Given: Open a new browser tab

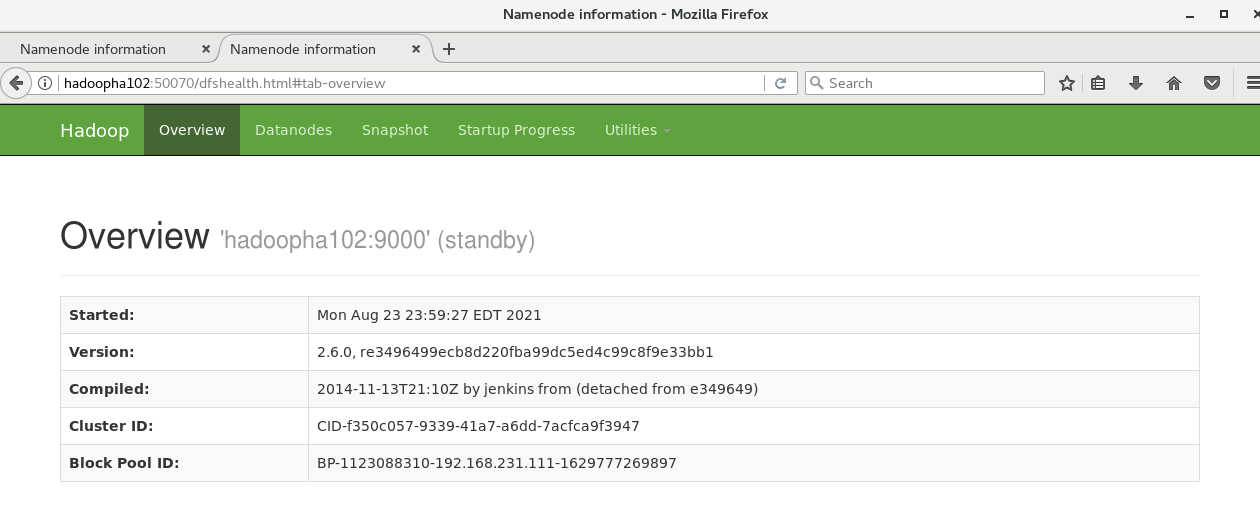Looking at the screenshot, I should pyautogui.click(x=449, y=49).
